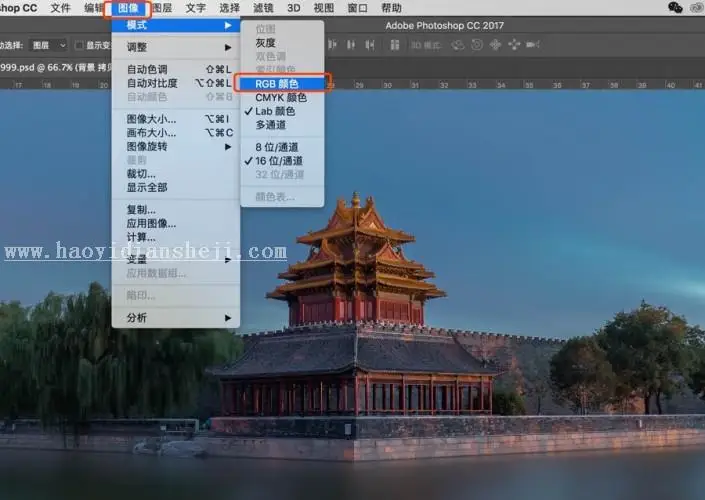Choose 自动对比度 from the Image menu
Viewport: 705px width, 500px height.
tap(176, 83)
